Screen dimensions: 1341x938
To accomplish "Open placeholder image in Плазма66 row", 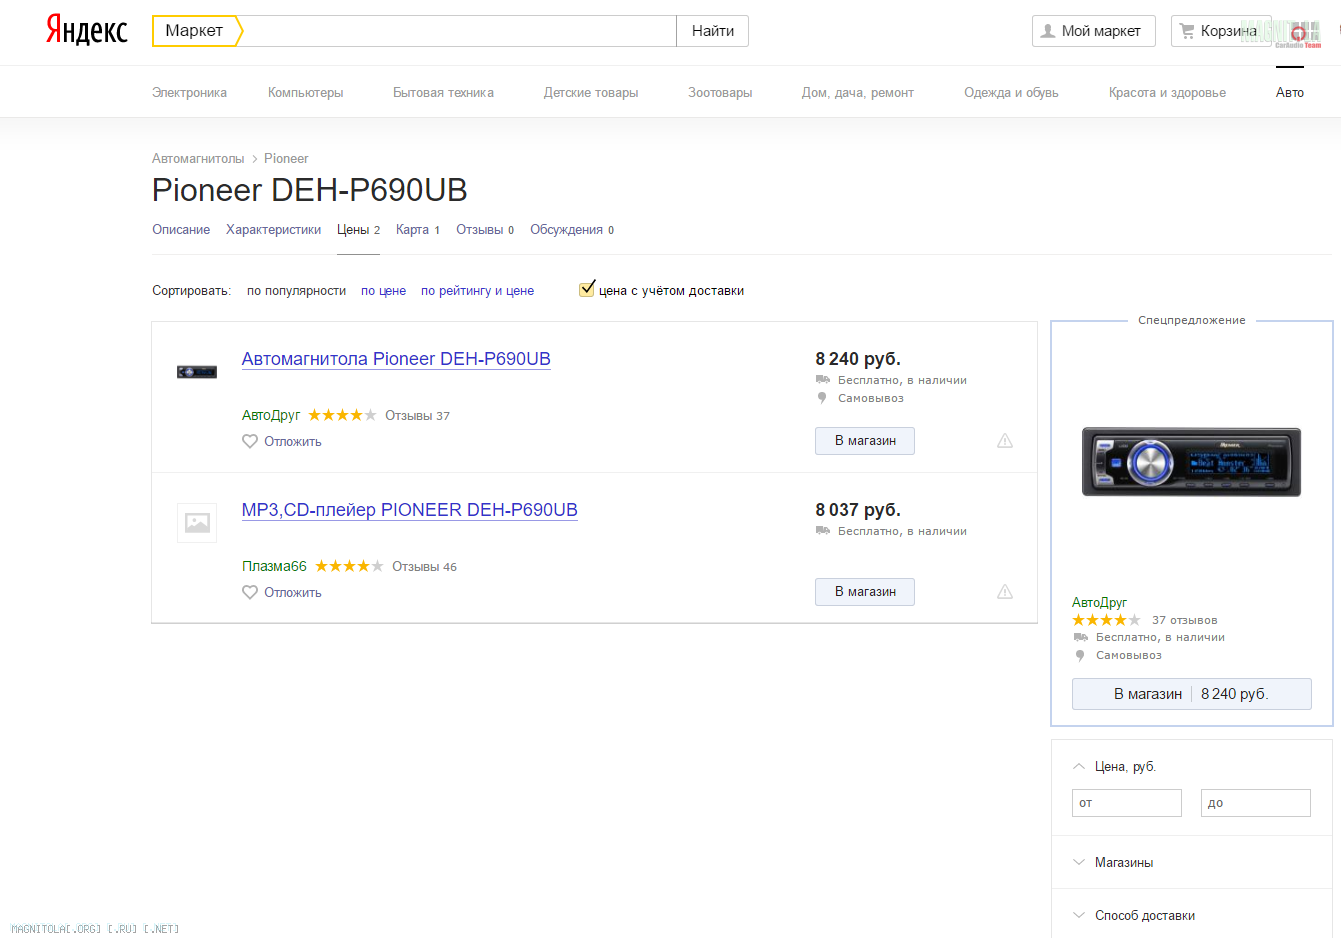I will coord(197,523).
